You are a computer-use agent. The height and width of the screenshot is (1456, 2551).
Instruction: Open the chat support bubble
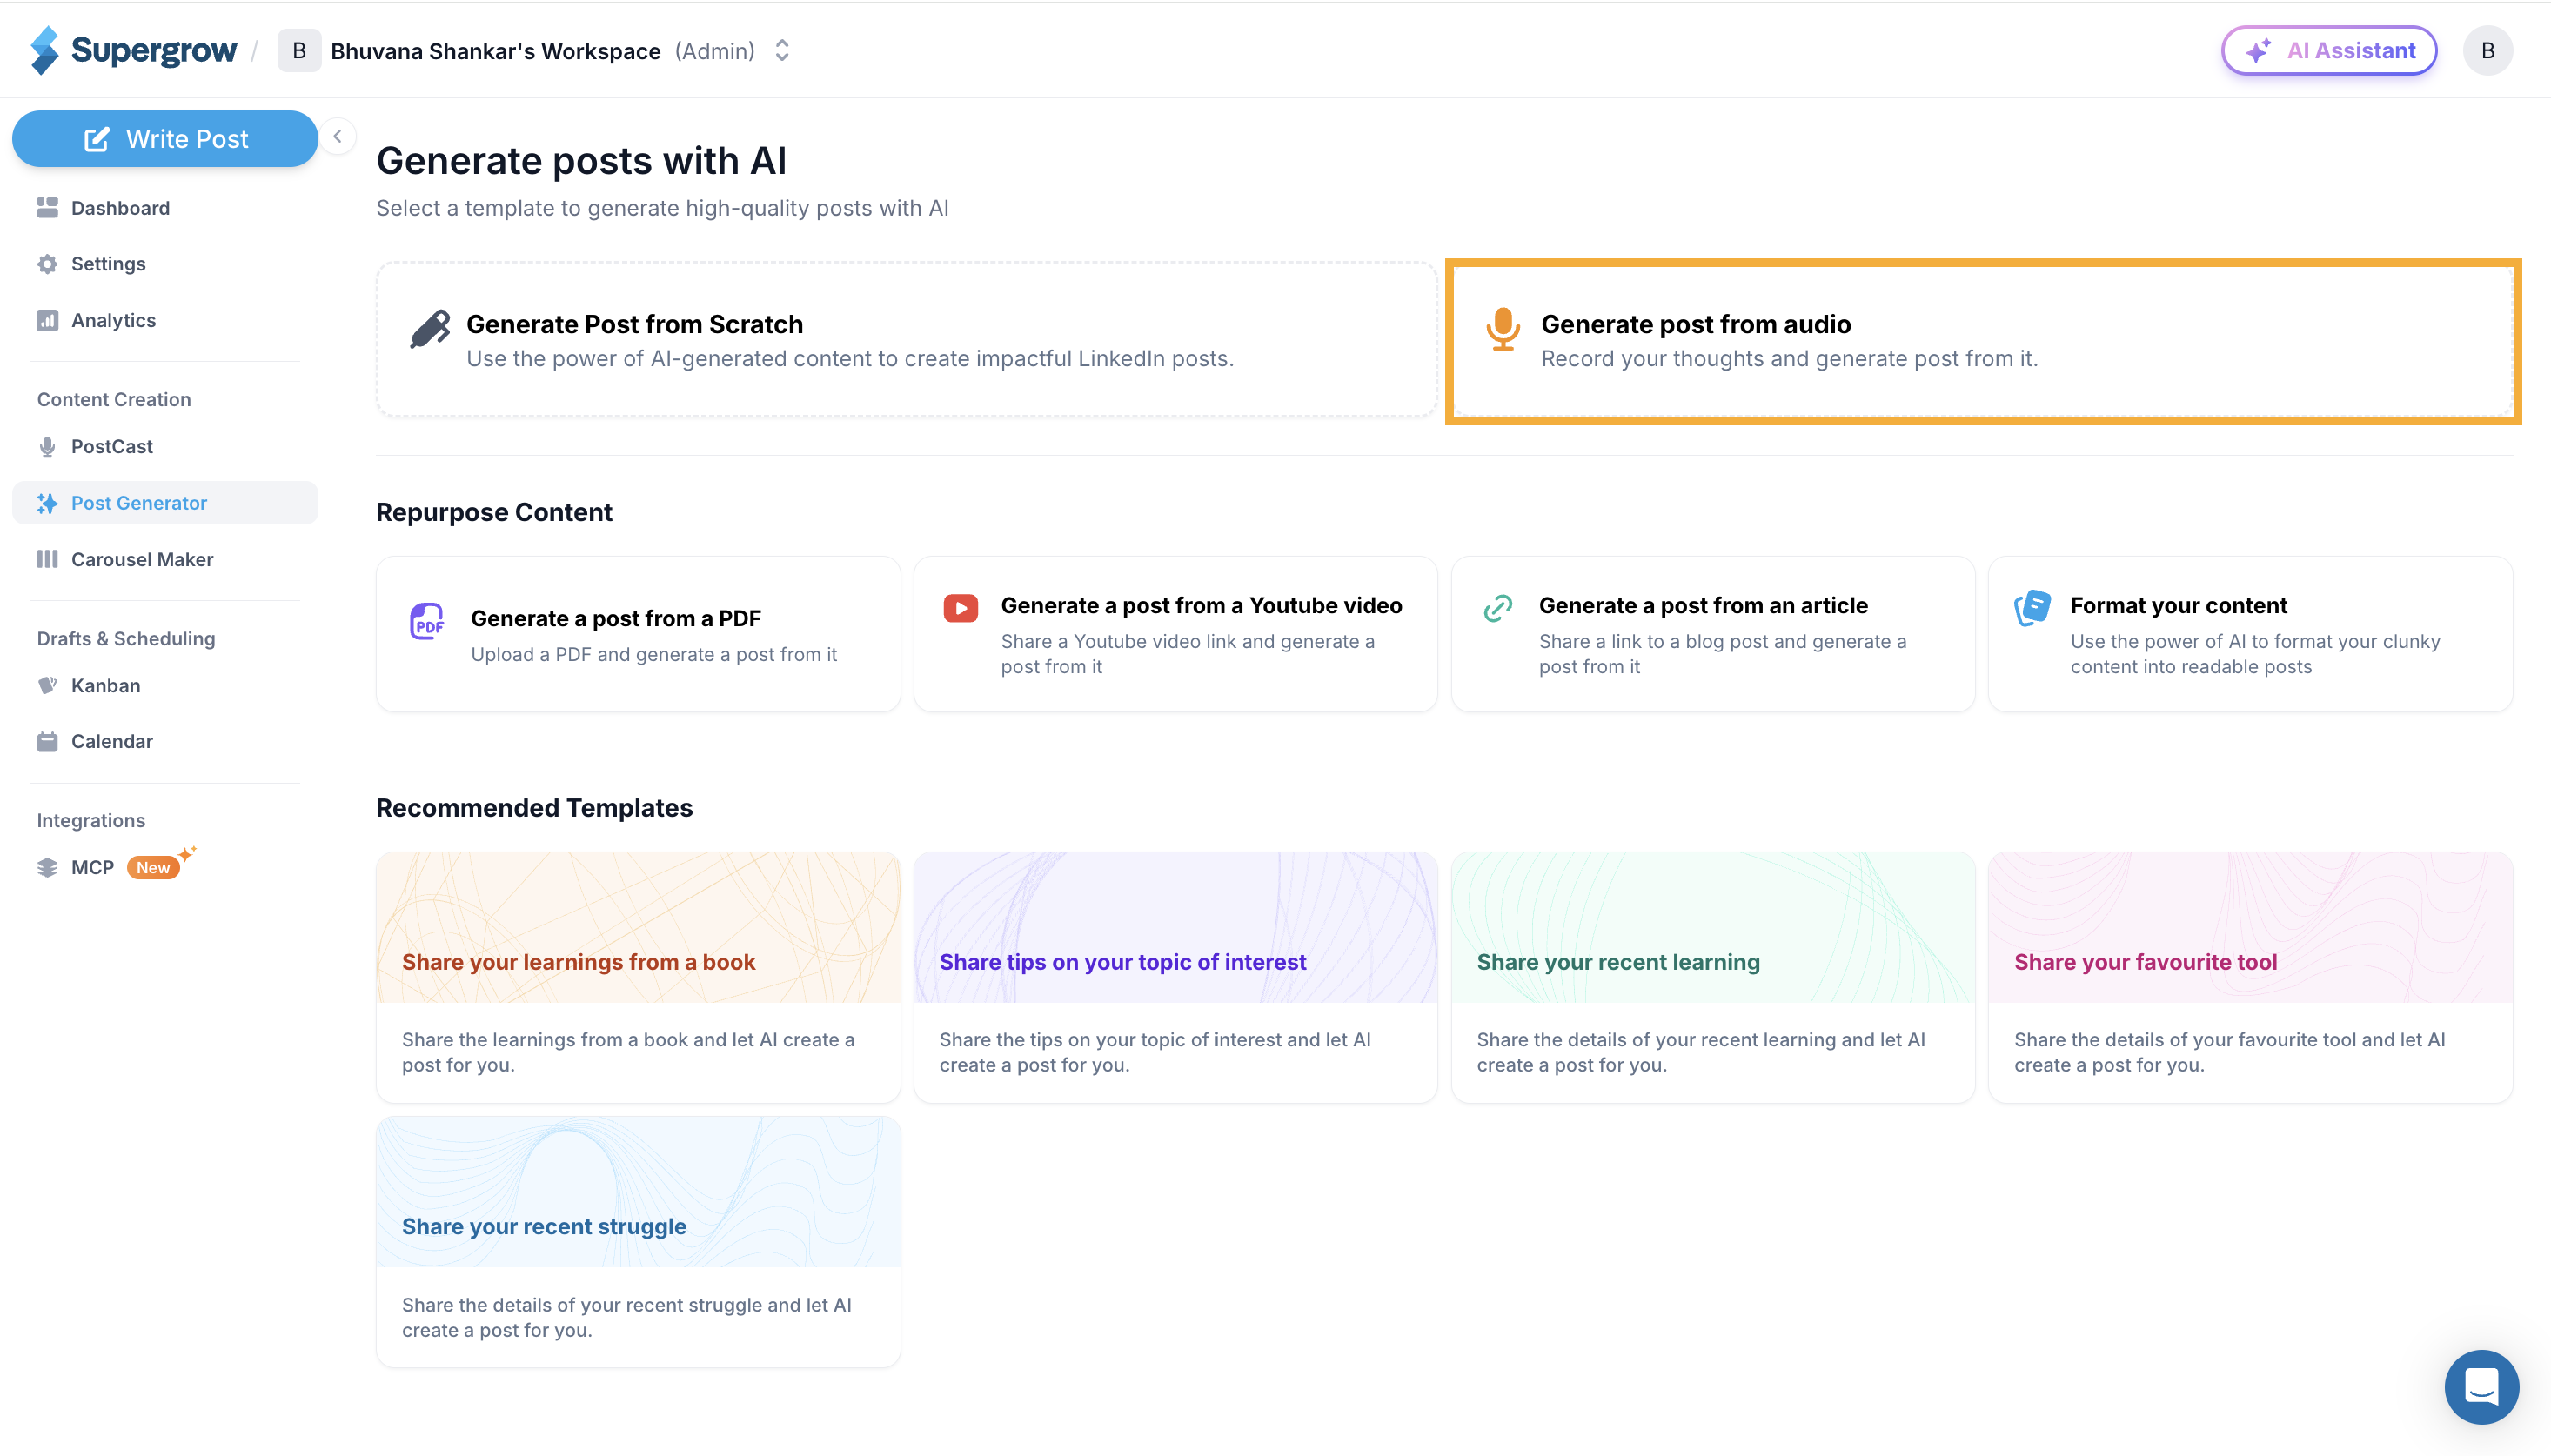[x=2481, y=1387]
